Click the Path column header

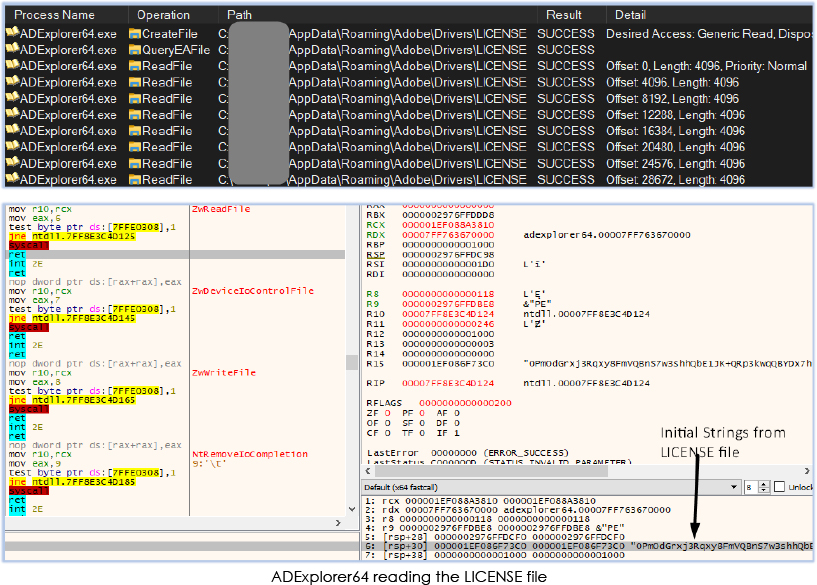239,15
